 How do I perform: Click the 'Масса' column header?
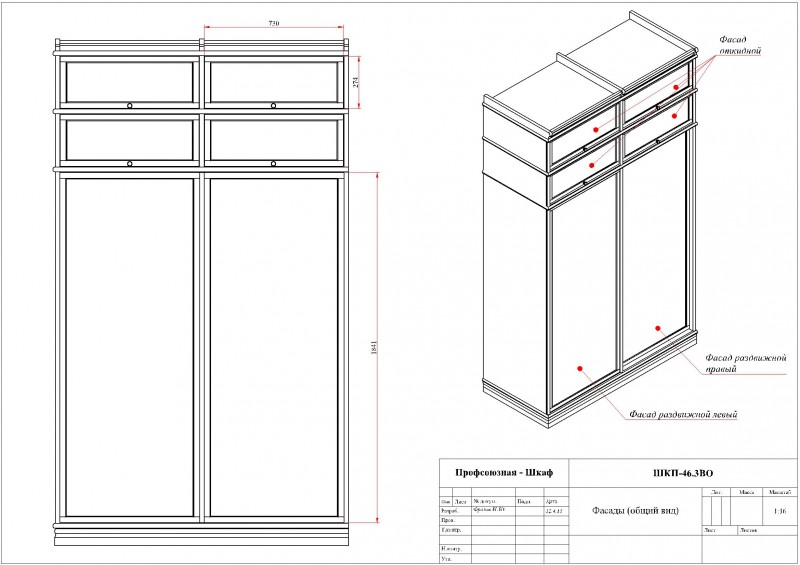(x=746, y=492)
